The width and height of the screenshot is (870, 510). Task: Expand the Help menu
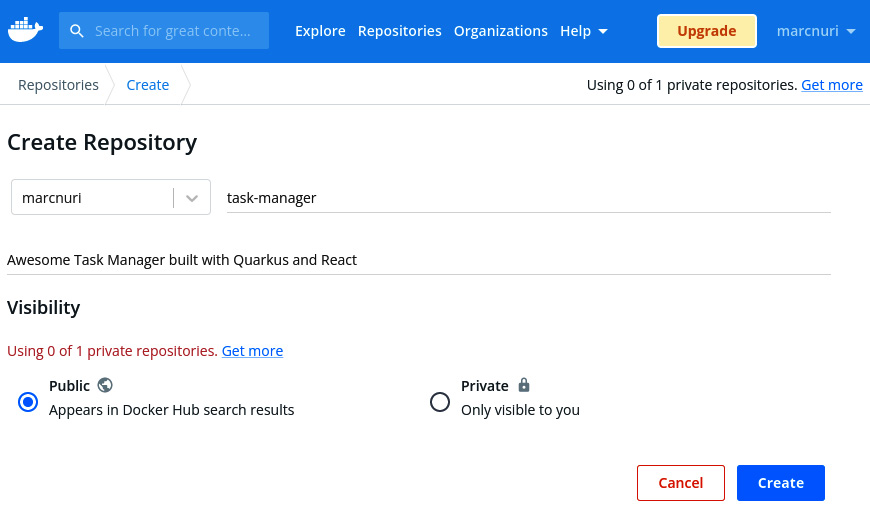coord(584,31)
